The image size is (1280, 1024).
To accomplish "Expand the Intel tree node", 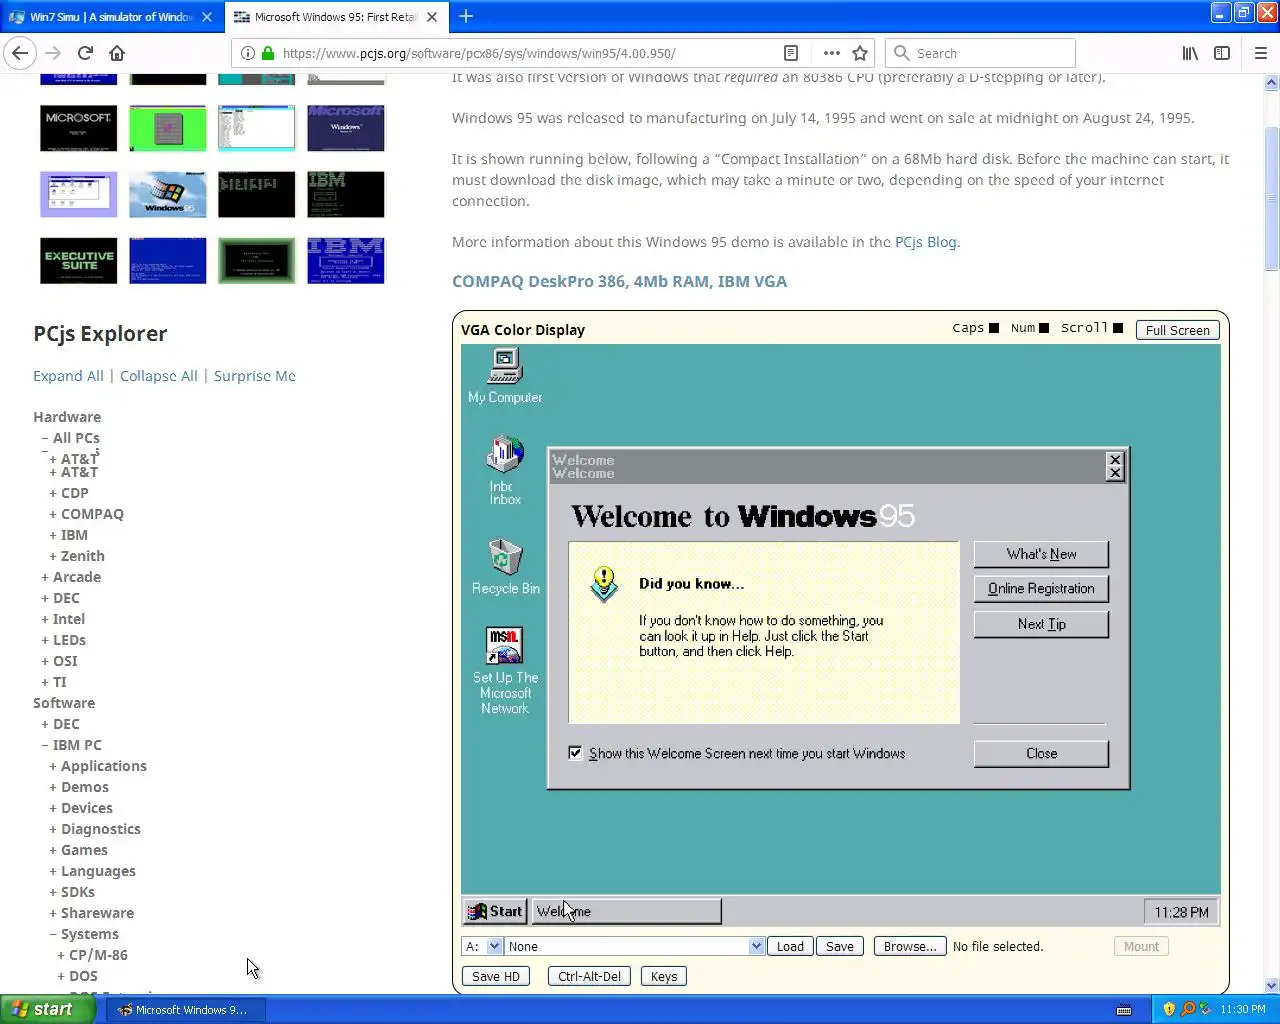I will [45, 619].
